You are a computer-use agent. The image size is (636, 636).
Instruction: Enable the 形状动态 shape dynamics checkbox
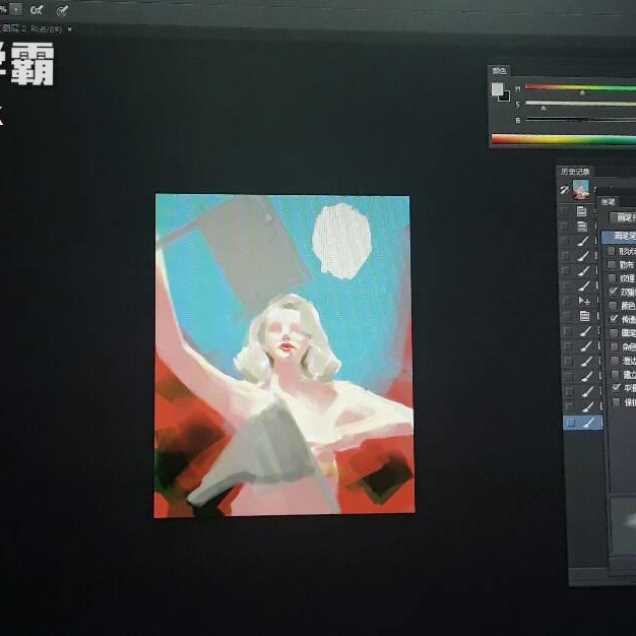click(611, 251)
